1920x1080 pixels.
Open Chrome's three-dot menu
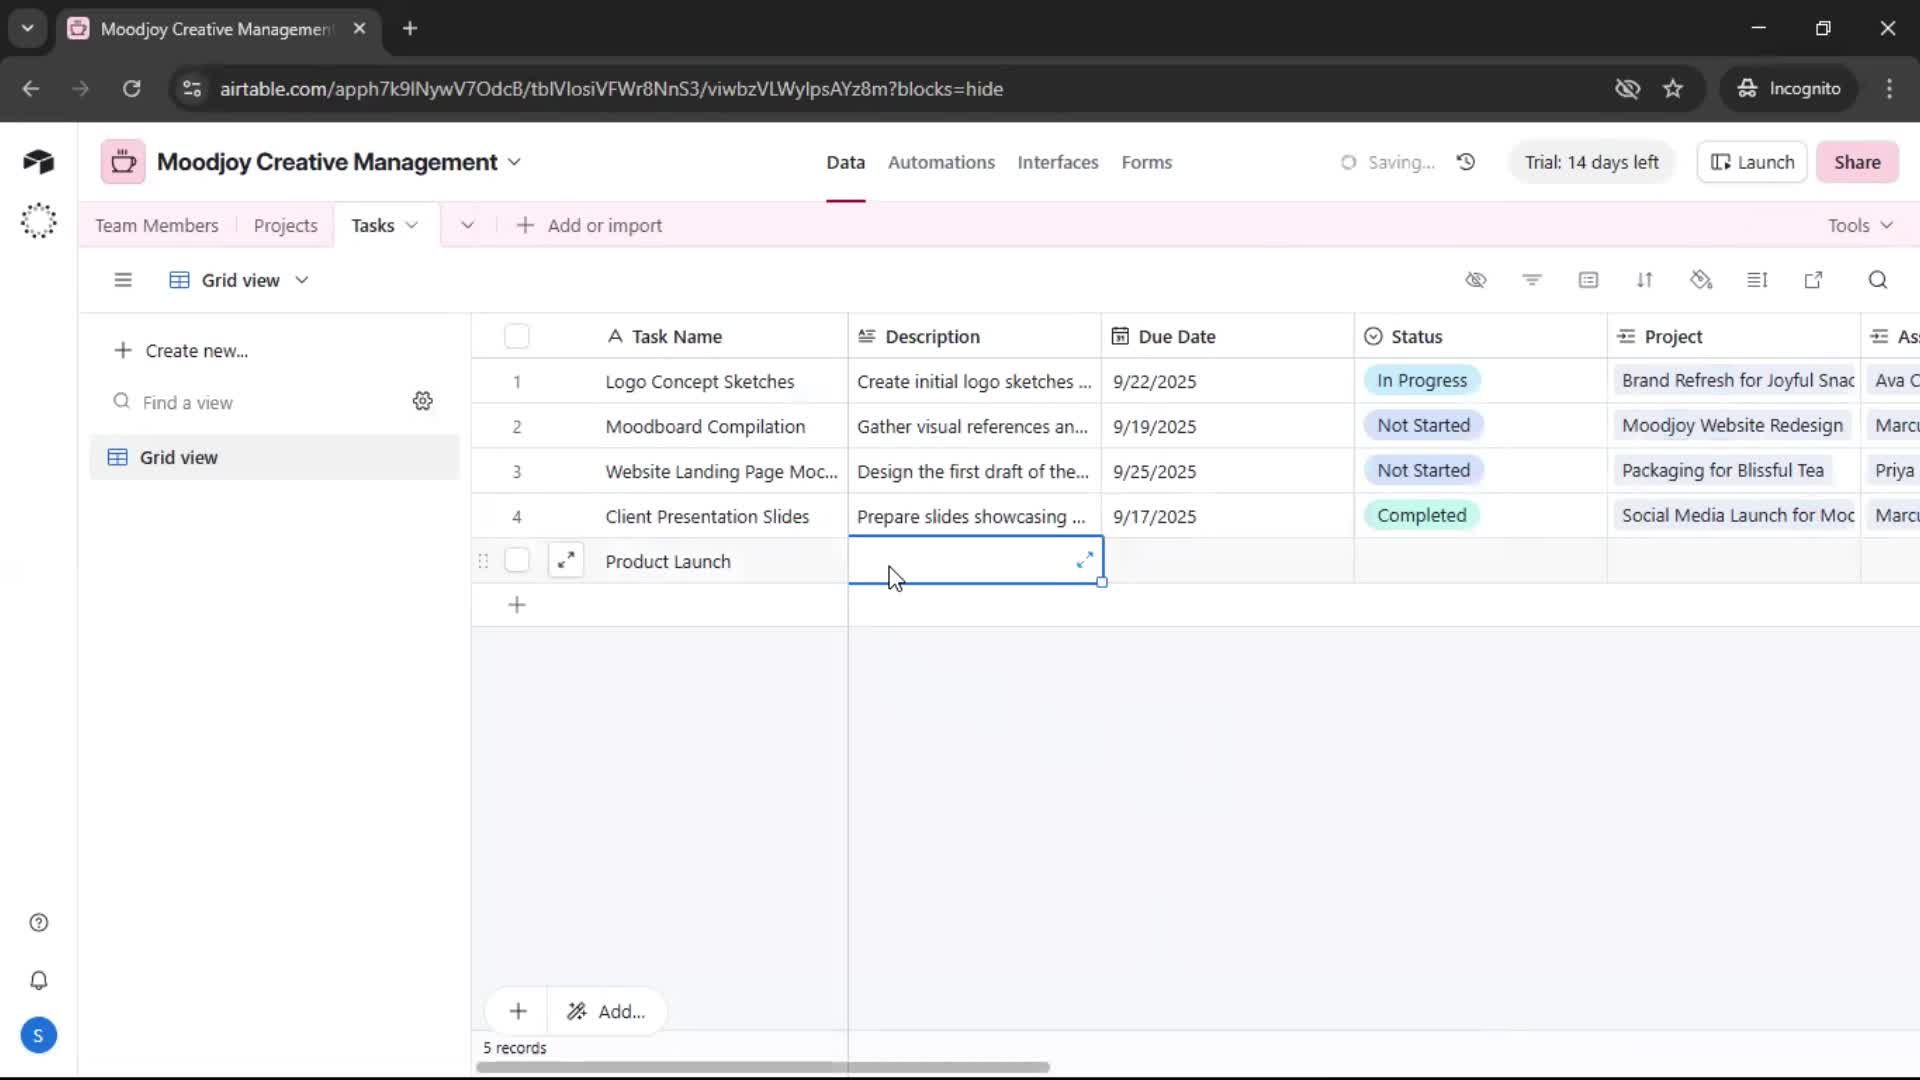click(x=1889, y=89)
